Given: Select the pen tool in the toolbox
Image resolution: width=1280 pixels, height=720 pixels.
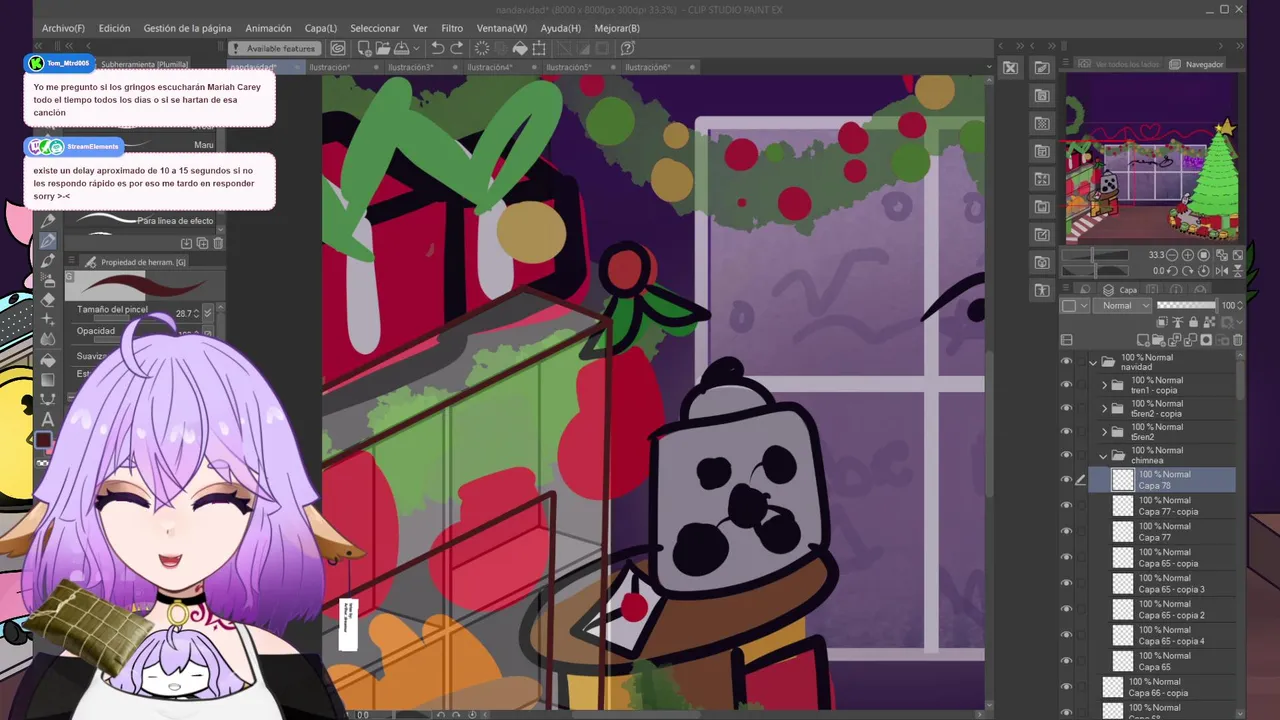Looking at the screenshot, I should 47,241.
